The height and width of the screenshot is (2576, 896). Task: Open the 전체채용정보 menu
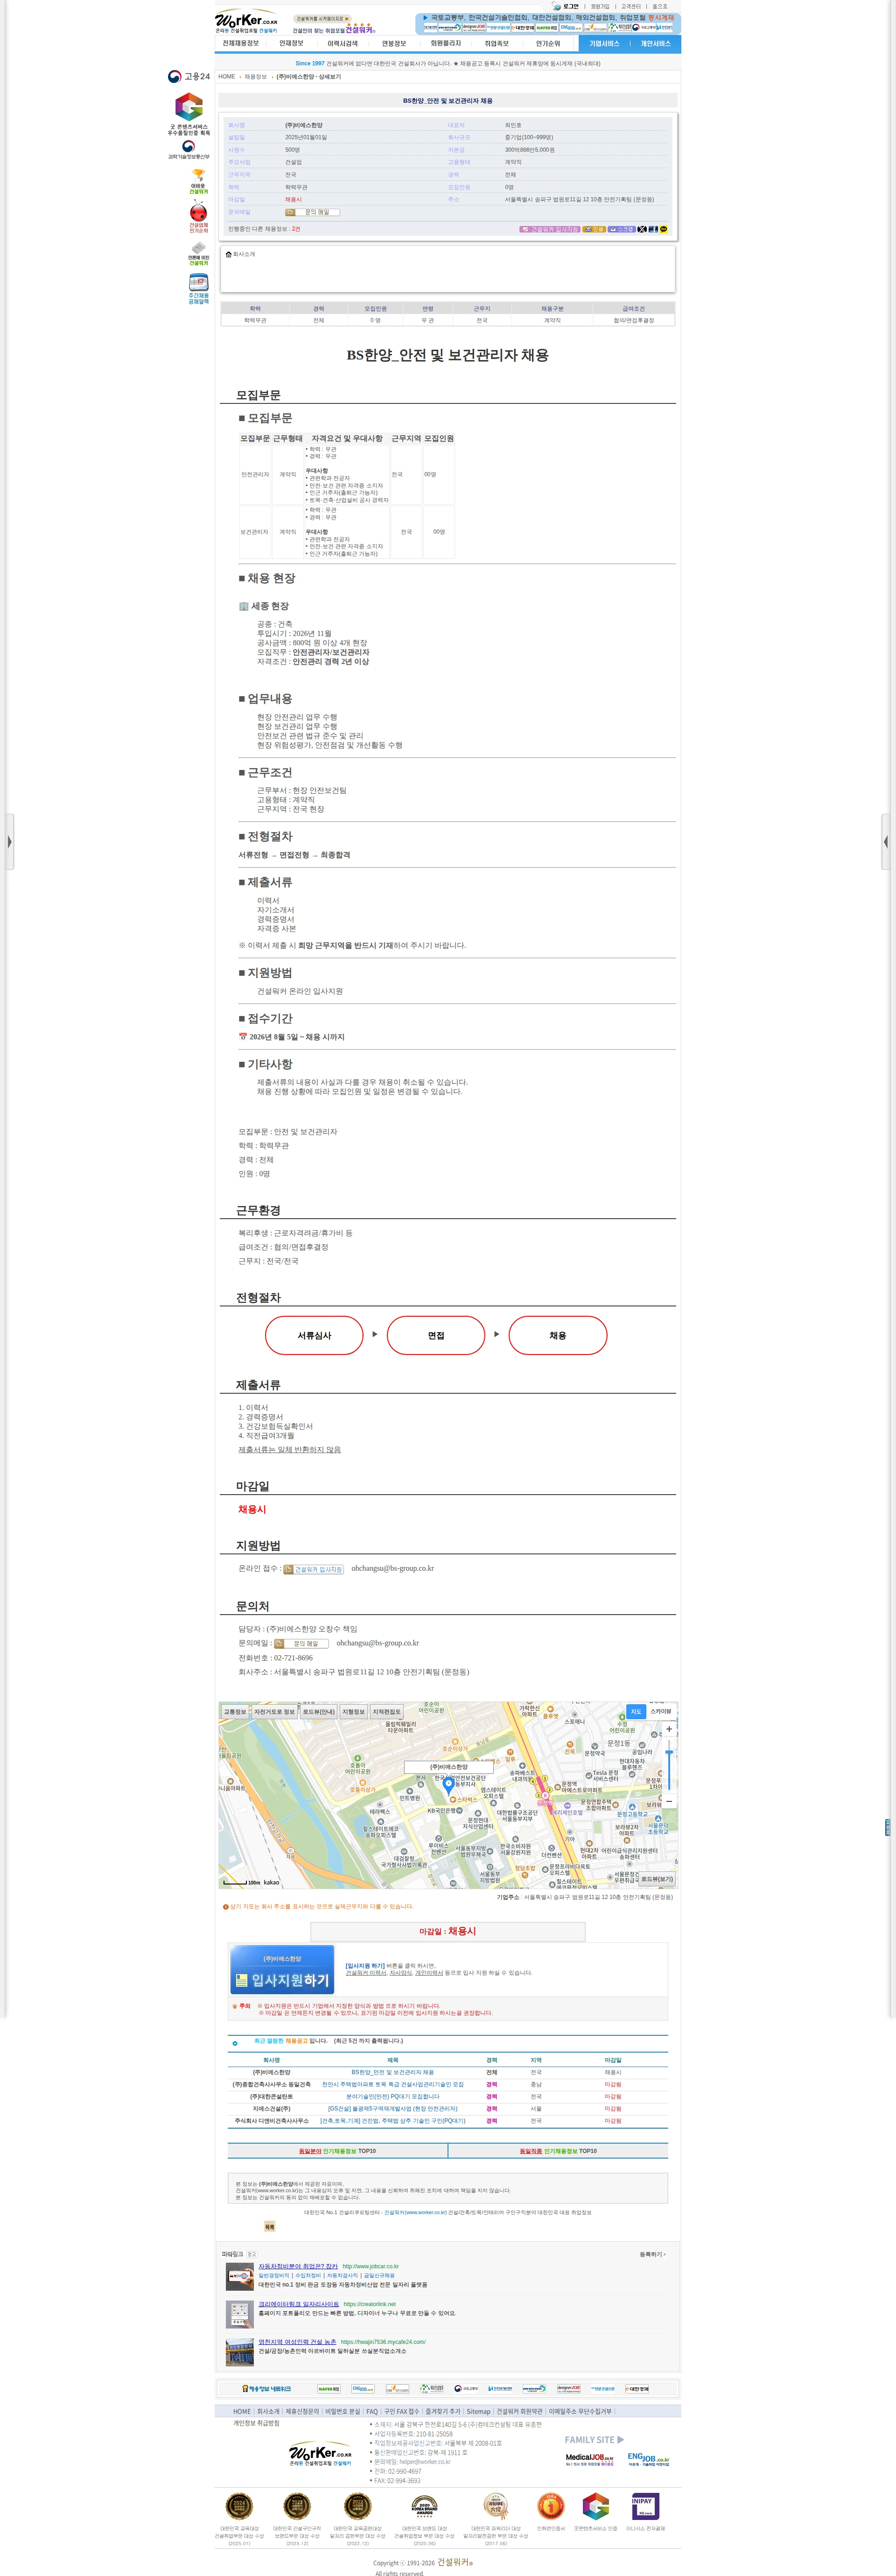240,44
